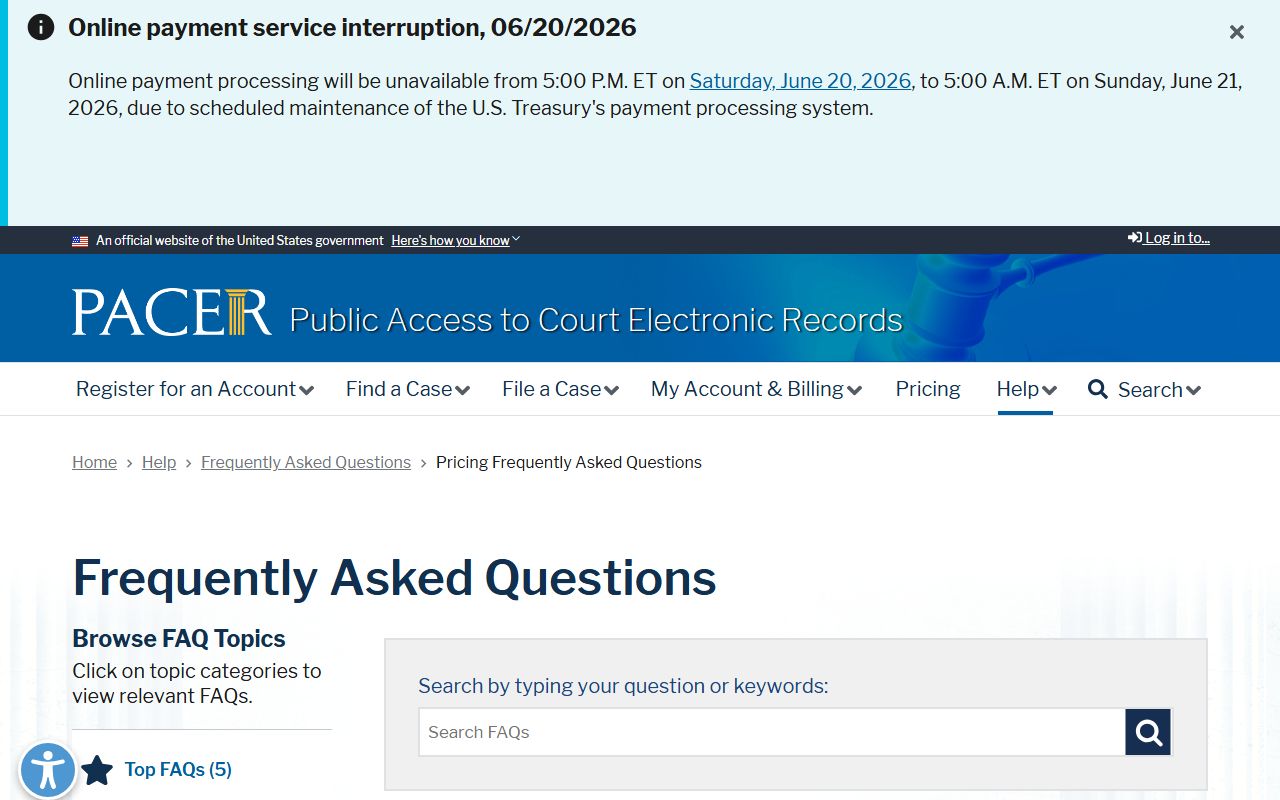1280x800 pixels.
Task: Open the File a Case dropdown
Action: coord(560,389)
